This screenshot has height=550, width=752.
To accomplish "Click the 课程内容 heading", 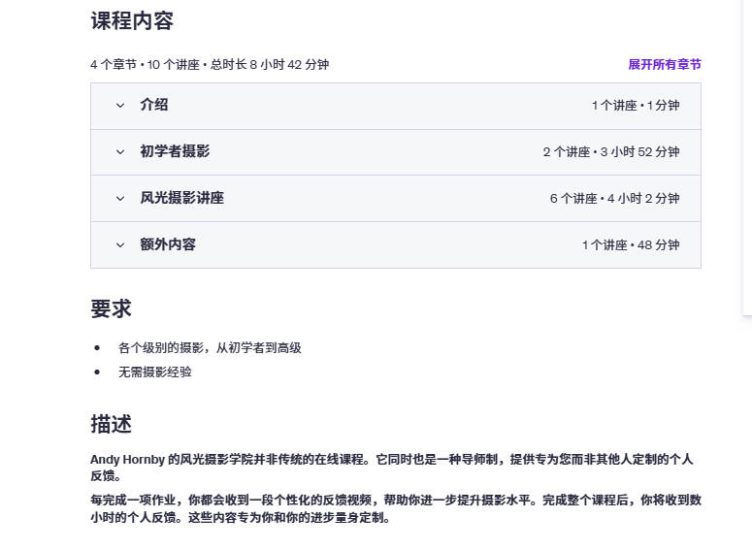I will (x=132, y=21).
